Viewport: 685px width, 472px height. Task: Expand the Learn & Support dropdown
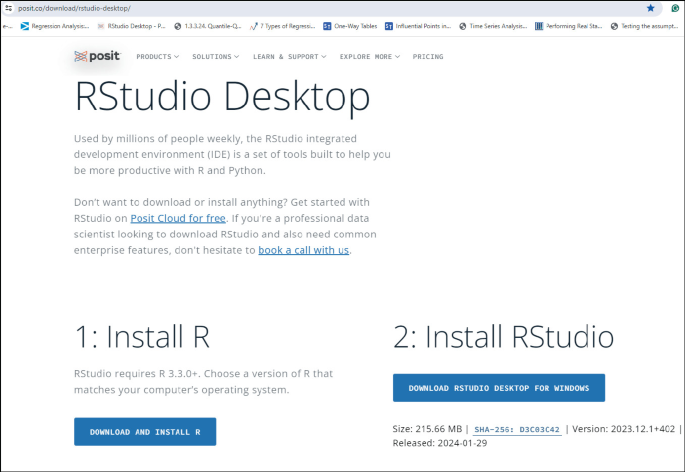(290, 57)
